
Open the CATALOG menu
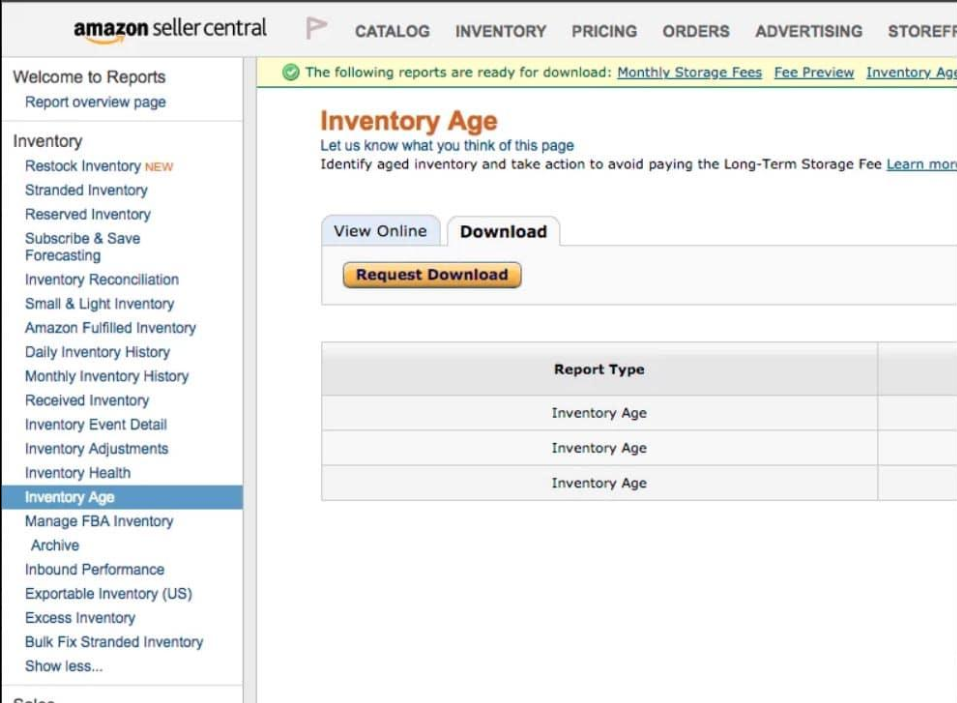(392, 31)
